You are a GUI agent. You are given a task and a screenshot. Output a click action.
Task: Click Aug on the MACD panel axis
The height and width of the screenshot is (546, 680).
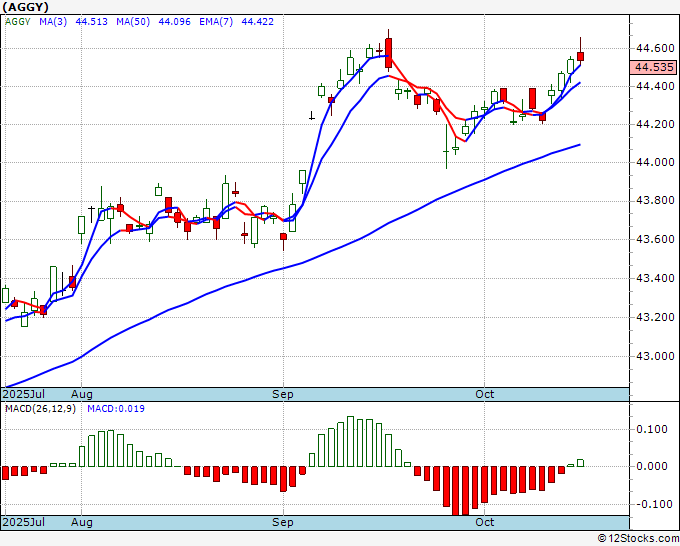pyautogui.click(x=82, y=522)
